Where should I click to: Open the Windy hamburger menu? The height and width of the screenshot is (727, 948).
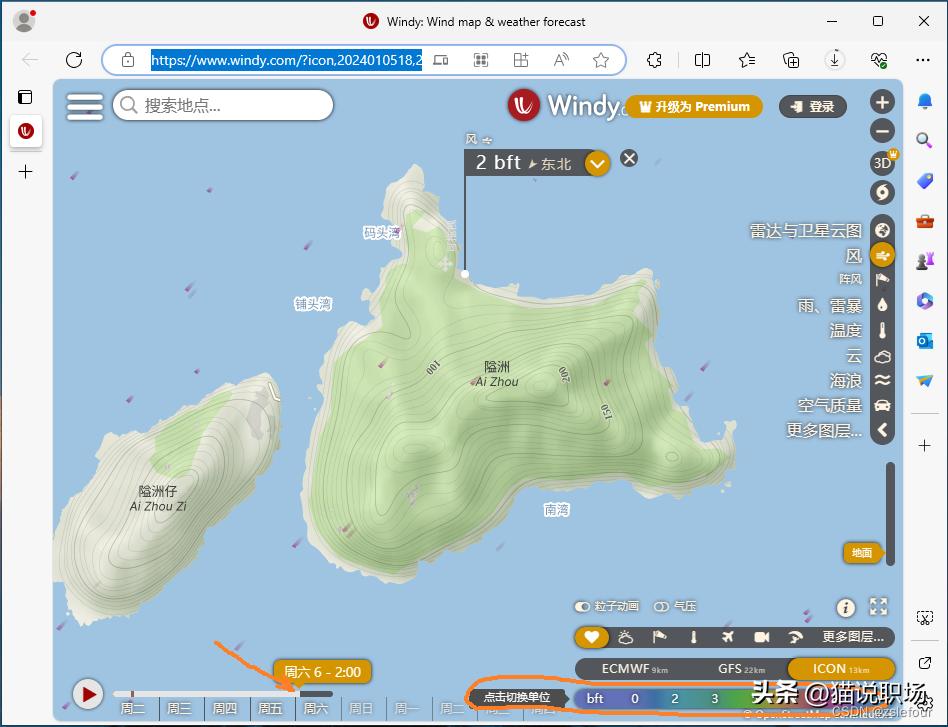pos(85,105)
